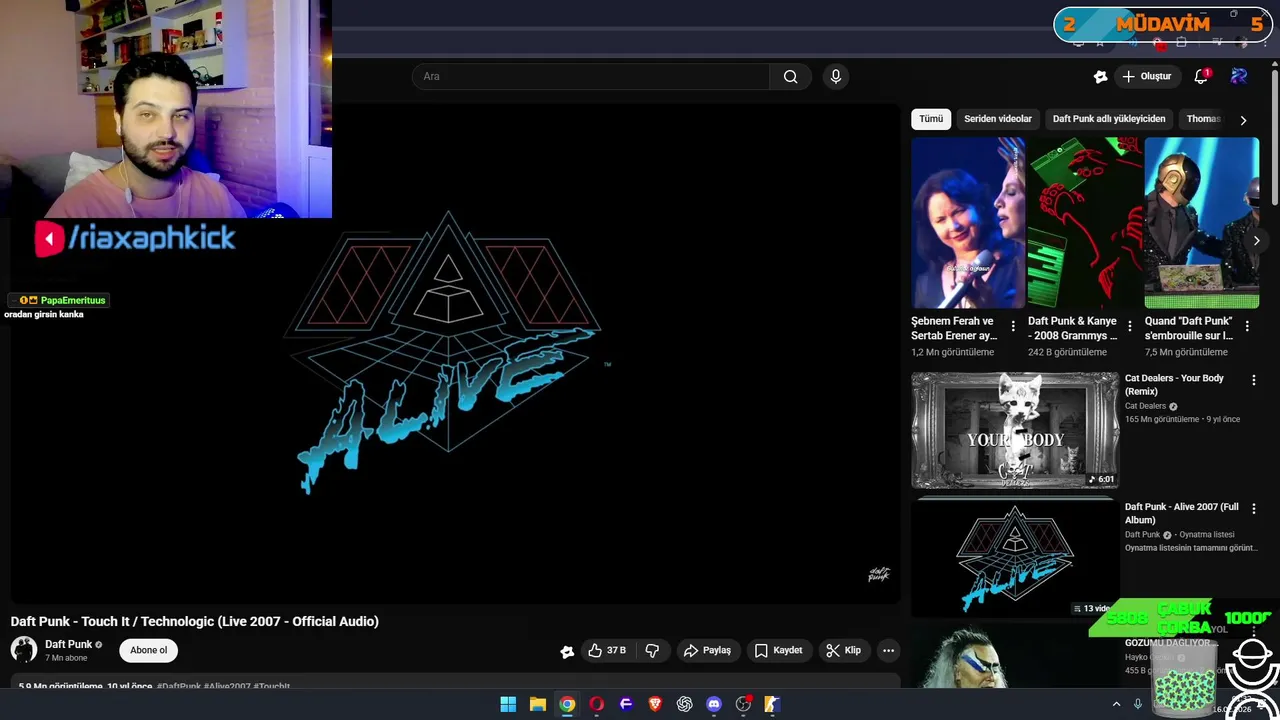The width and height of the screenshot is (1280, 720).
Task: Like the video with 37 B thumbs-up
Action: 607,650
